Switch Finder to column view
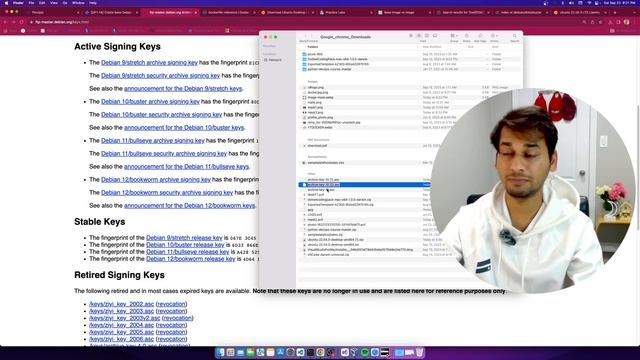Screen dimensions: 640x360 point(427,36)
